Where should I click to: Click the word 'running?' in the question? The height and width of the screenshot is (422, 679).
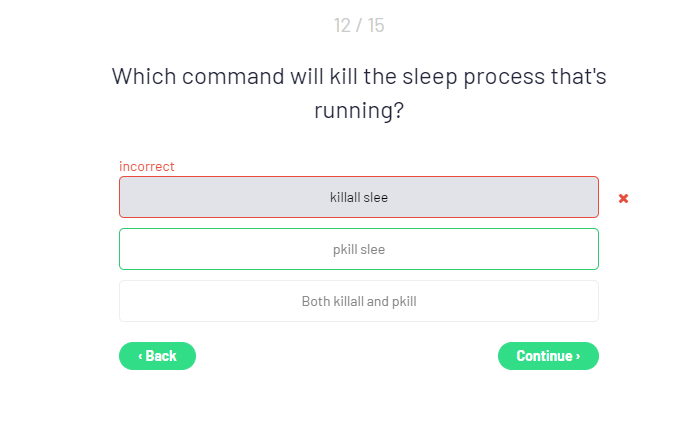pyautogui.click(x=358, y=110)
